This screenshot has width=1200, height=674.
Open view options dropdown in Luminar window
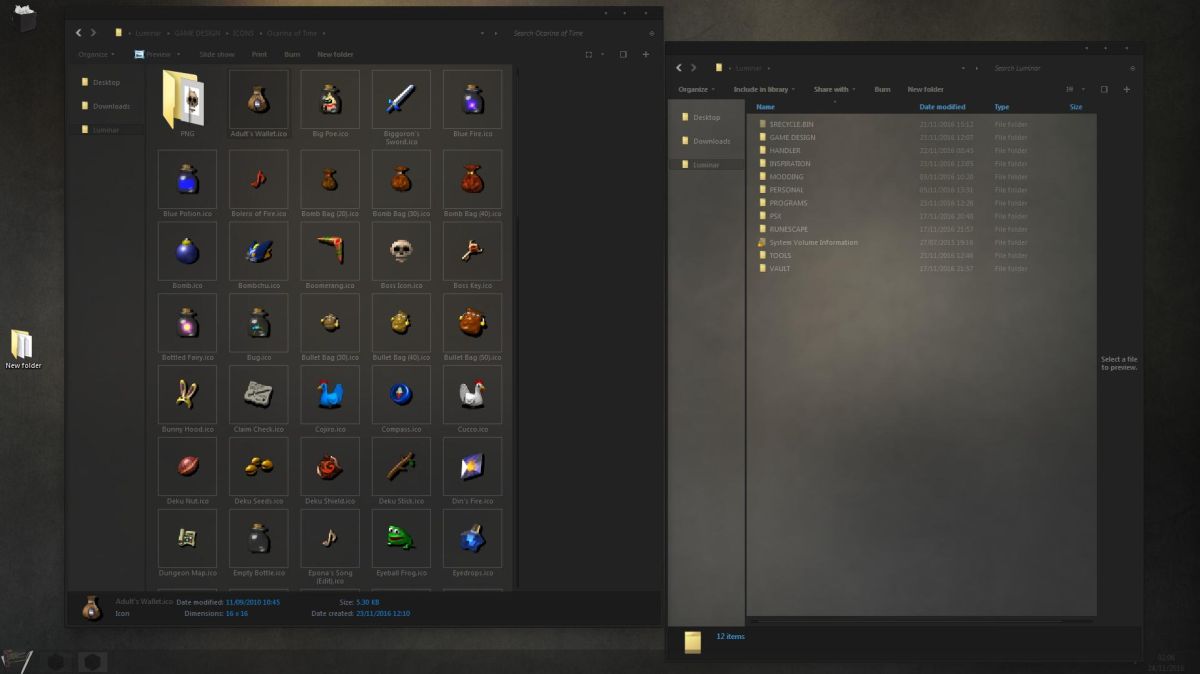click(1081, 89)
